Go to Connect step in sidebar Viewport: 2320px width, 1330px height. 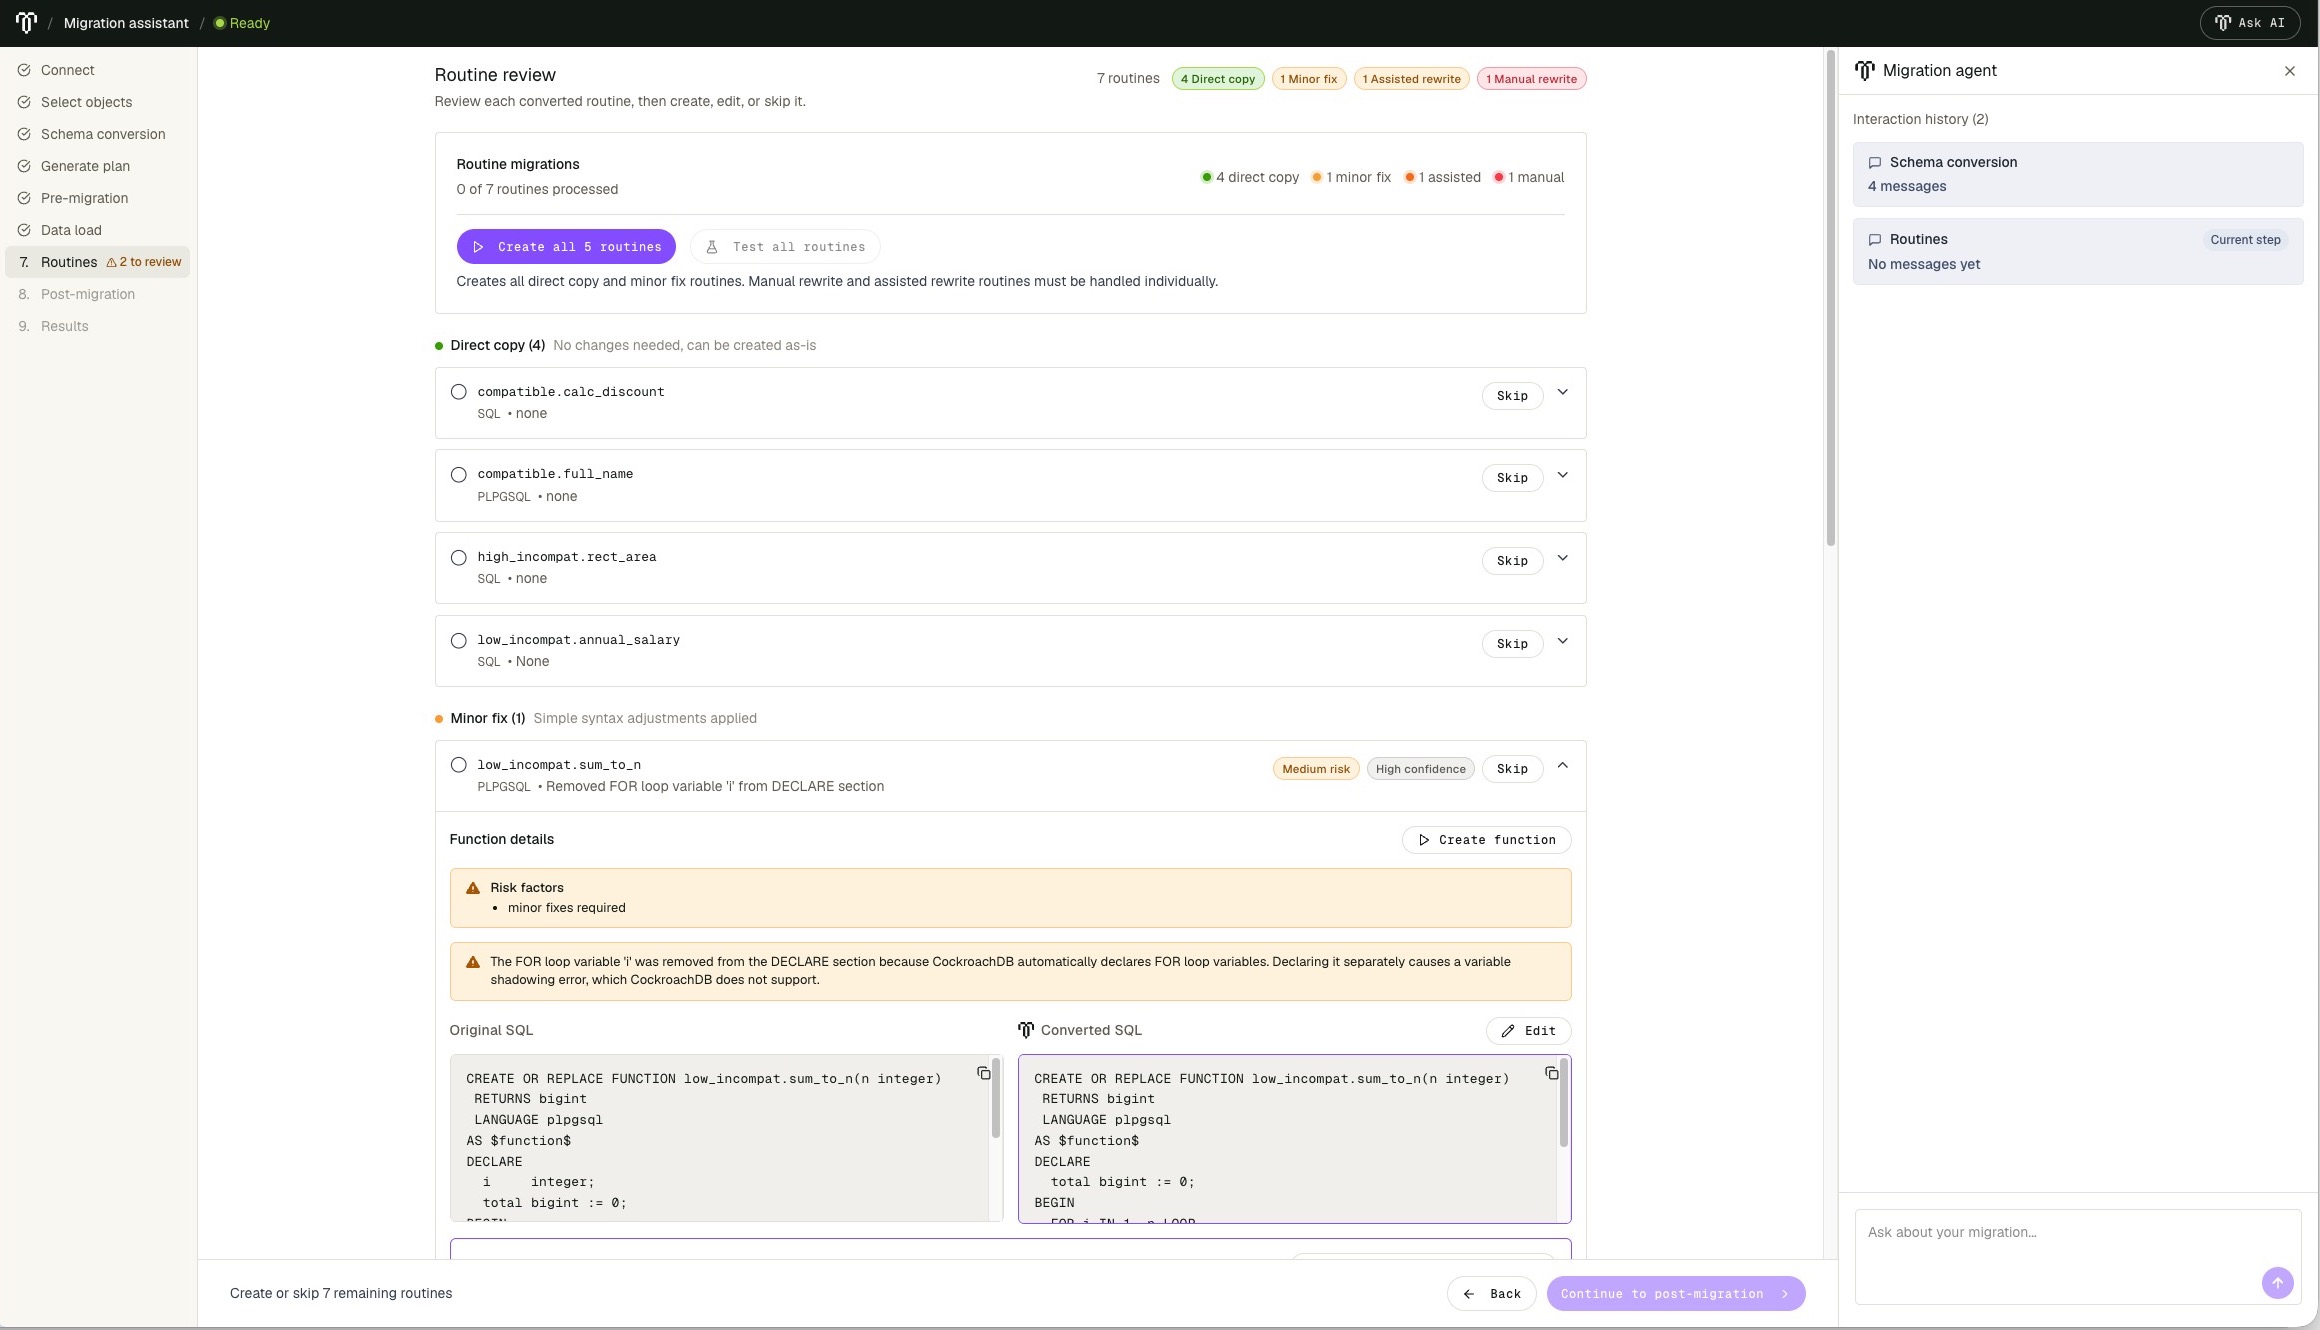pyautogui.click(x=97, y=70)
